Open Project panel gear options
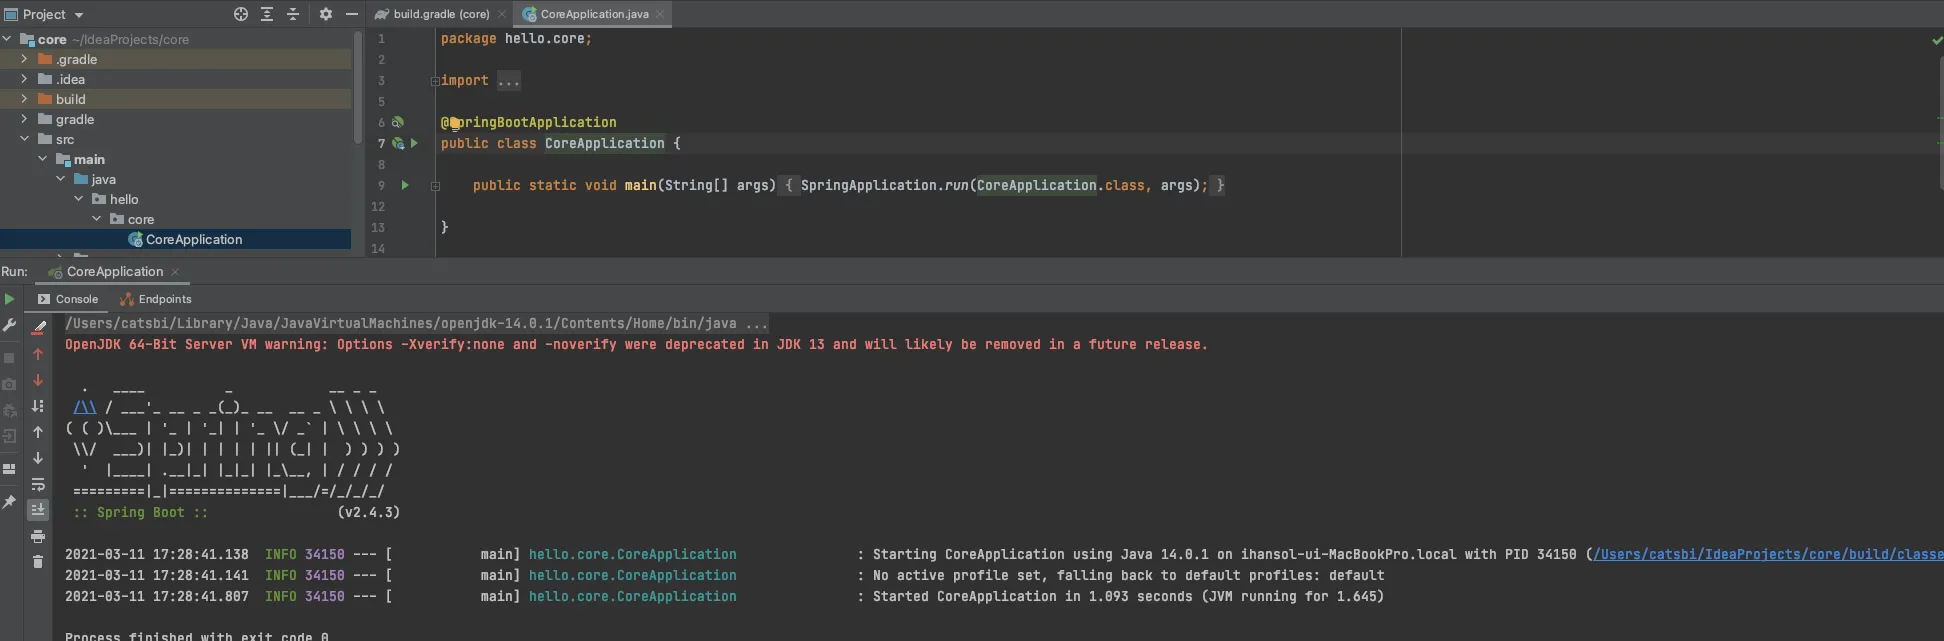This screenshot has height=641, width=1944. coord(325,14)
